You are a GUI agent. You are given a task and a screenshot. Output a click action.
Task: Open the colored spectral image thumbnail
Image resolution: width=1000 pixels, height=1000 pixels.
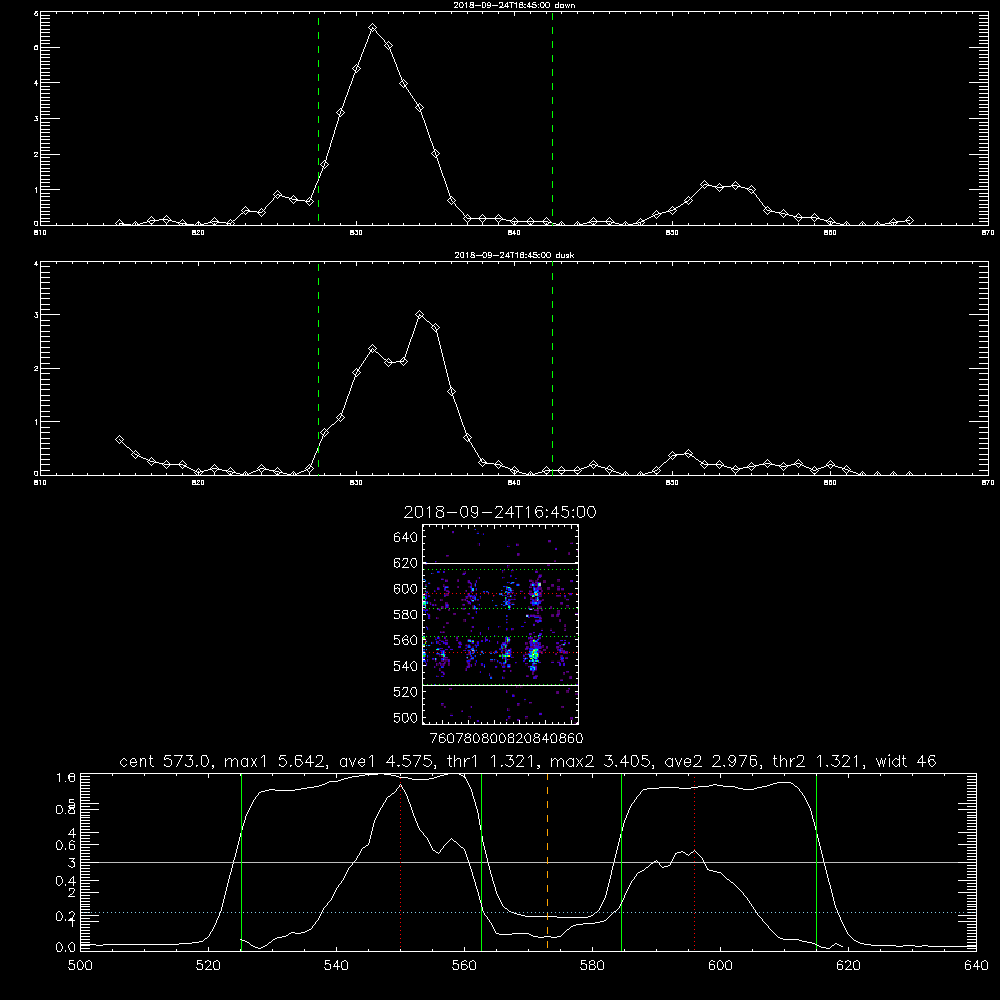coord(500,624)
